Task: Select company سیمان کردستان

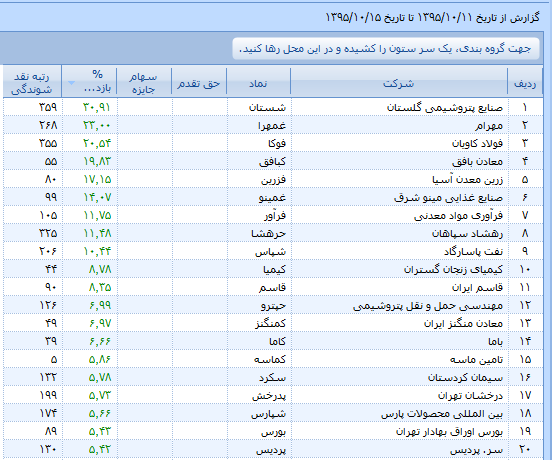Action: [465, 378]
